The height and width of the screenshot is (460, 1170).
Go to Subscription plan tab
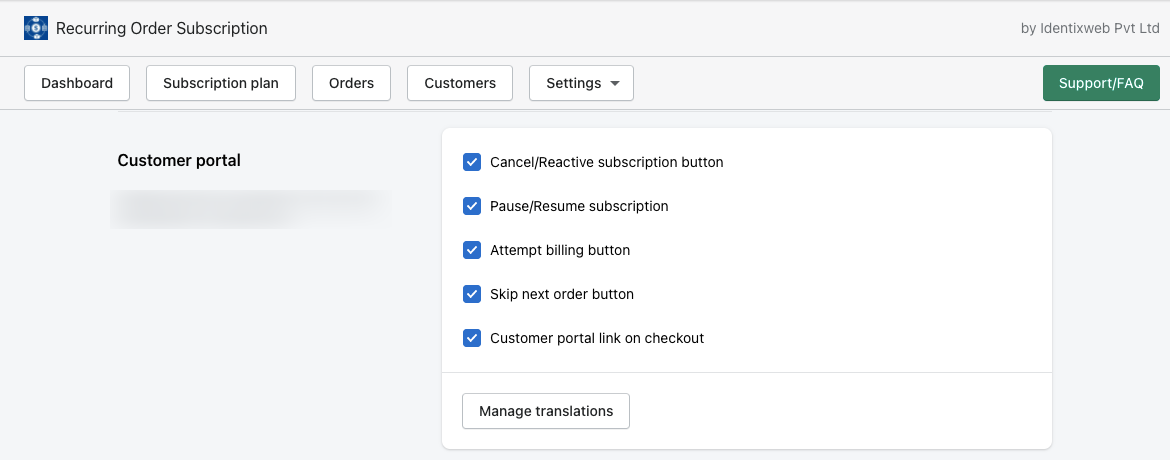pyautogui.click(x=221, y=83)
